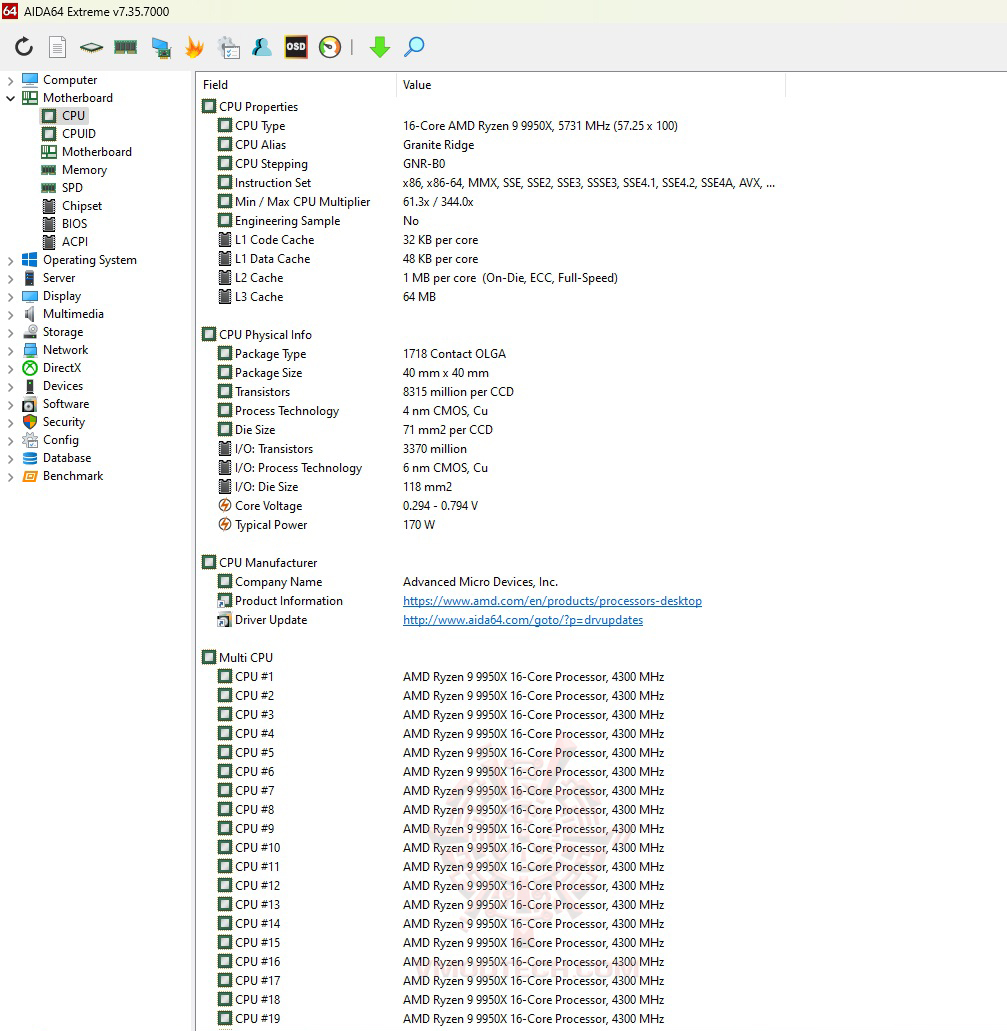Open the aida64 drvupdates link
The height and width of the screenshot is (1031, 1007).
523,620
